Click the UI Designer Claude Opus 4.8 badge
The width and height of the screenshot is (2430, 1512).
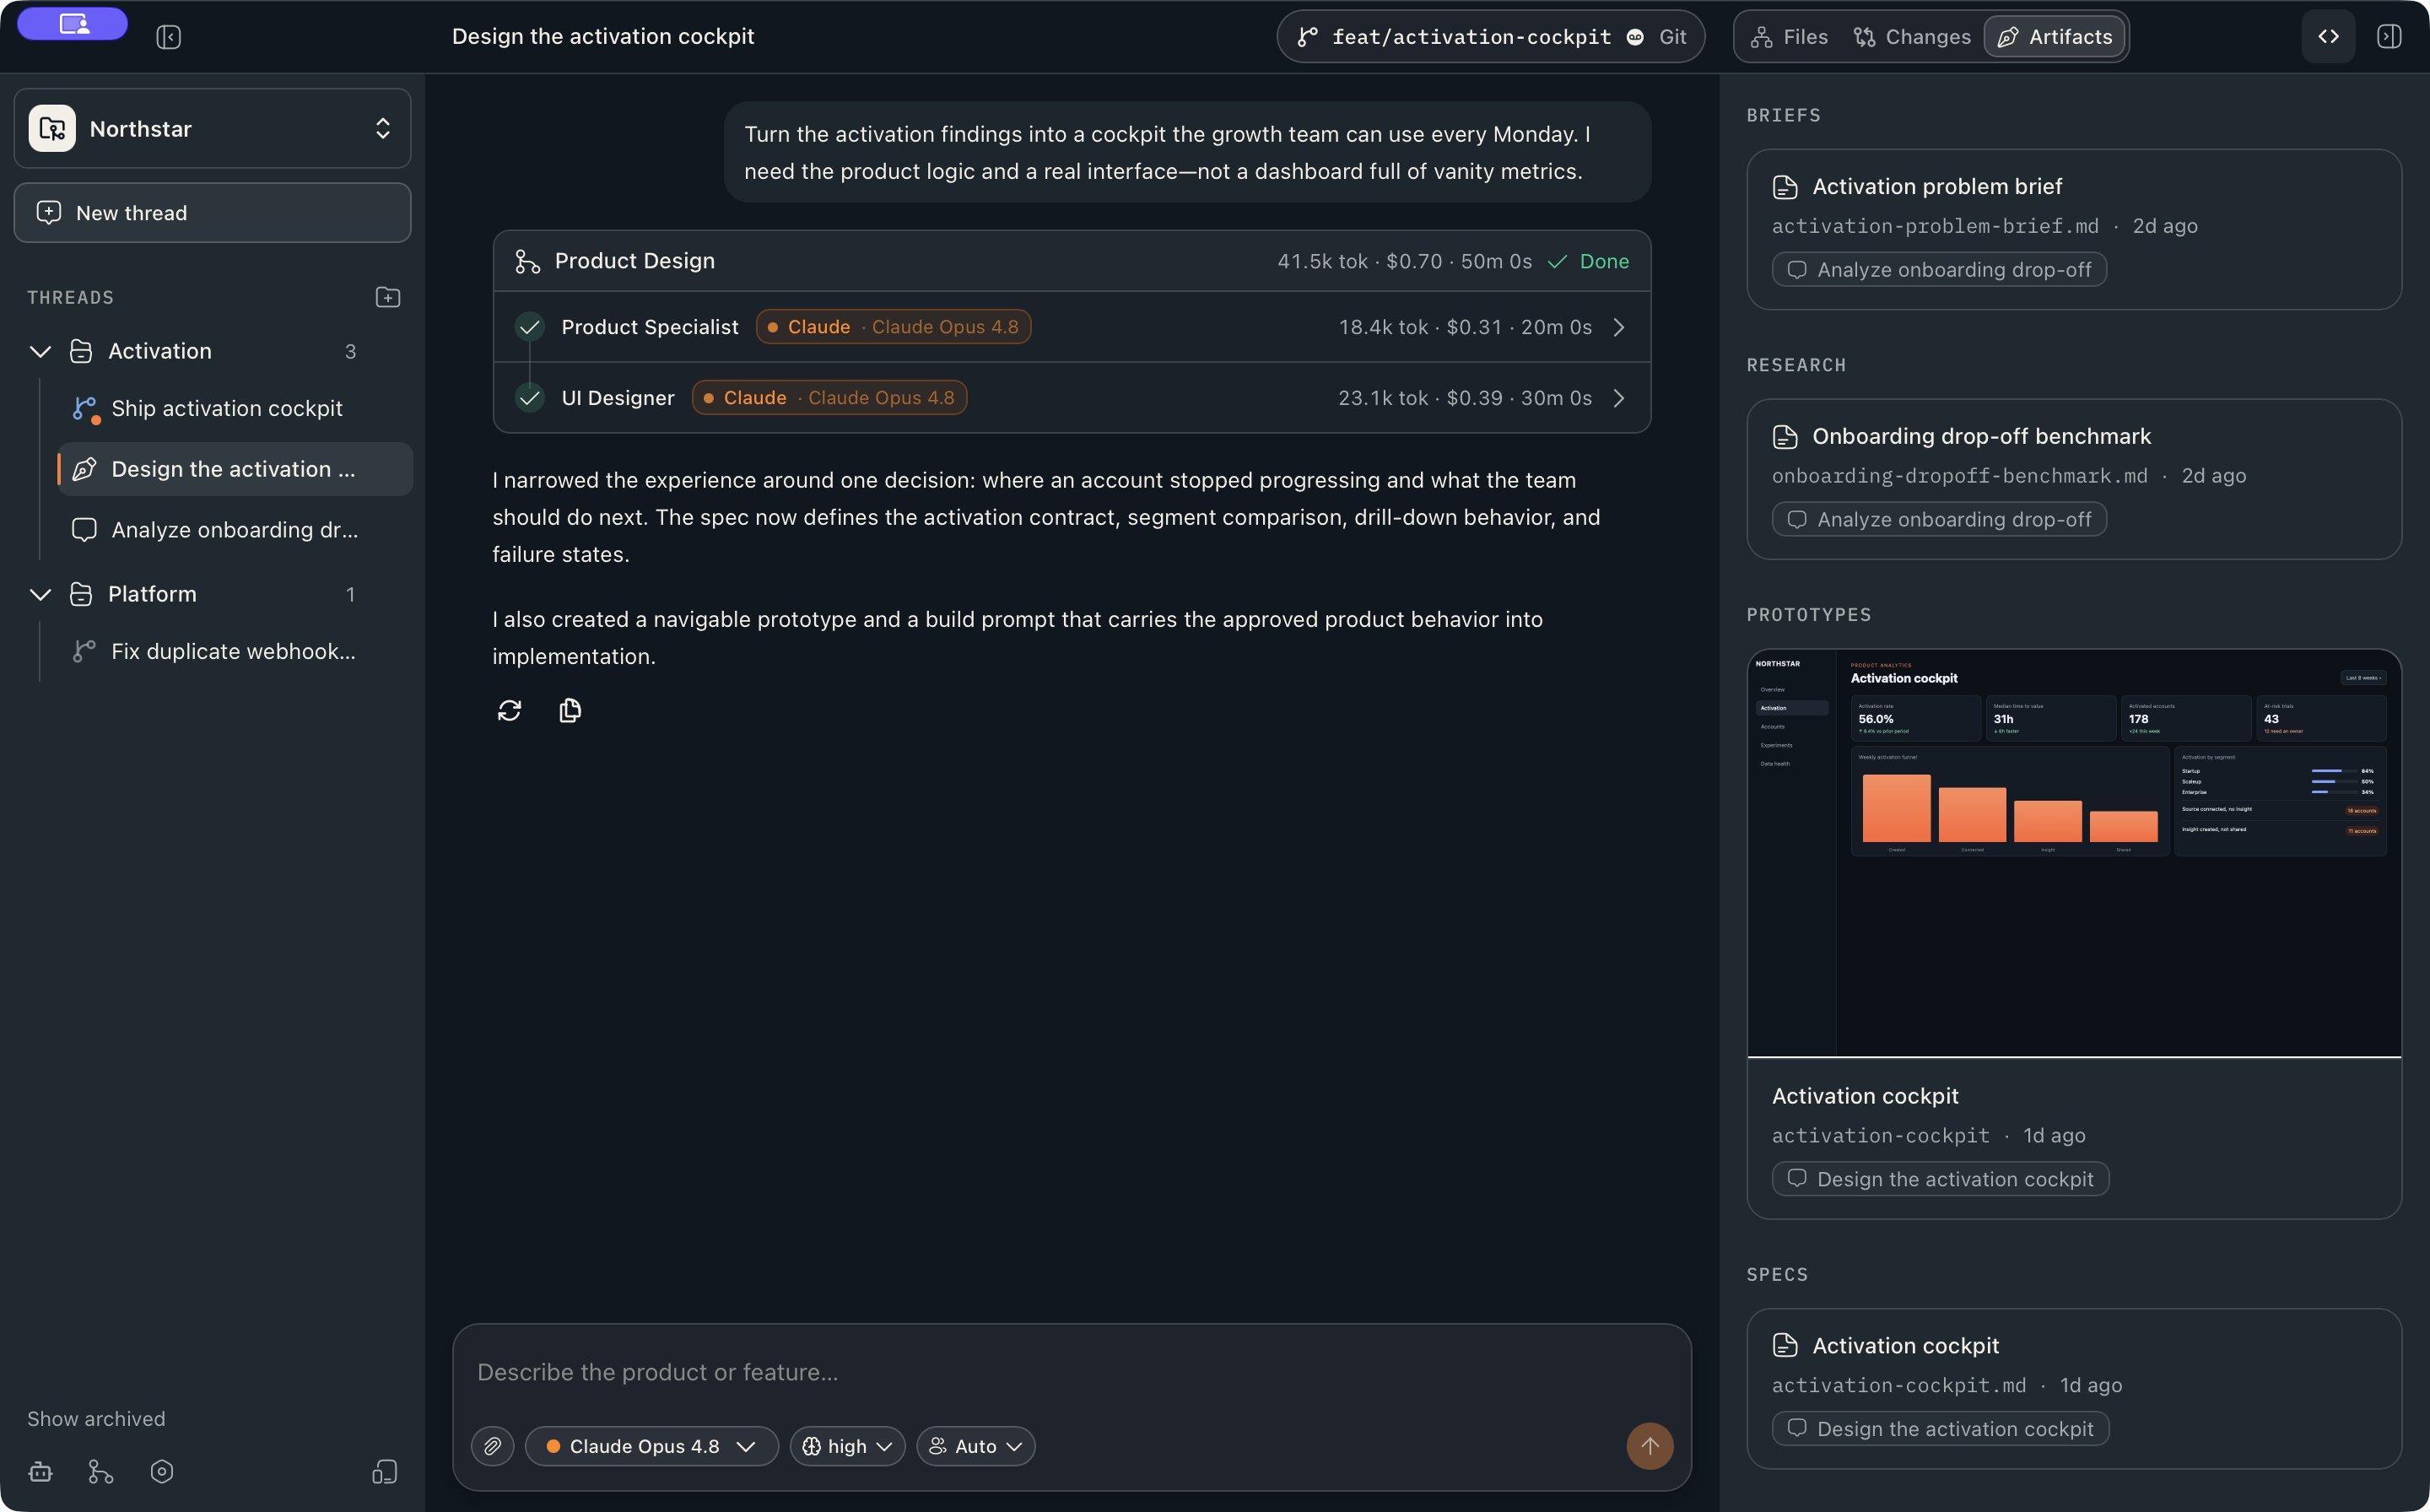point(829,398)
